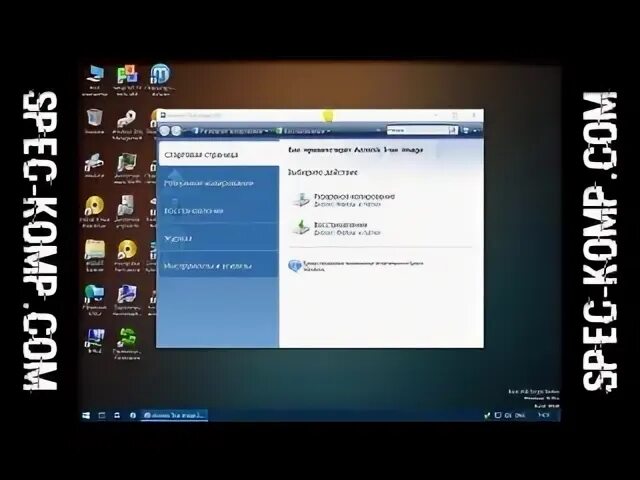
Task: Start Резервное копирование action link
Action: click(354, 196)
